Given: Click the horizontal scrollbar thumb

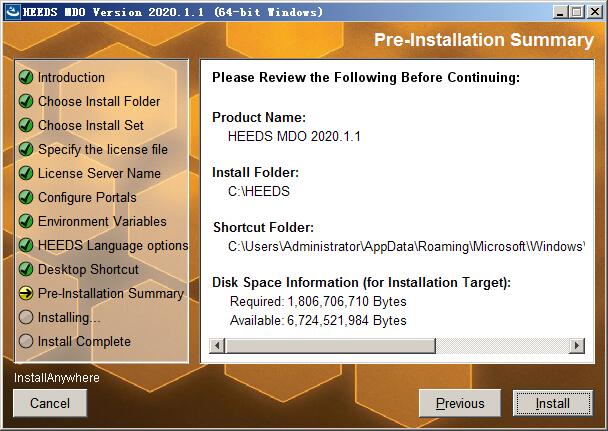Looking at the screenshot, I should 330,345.
